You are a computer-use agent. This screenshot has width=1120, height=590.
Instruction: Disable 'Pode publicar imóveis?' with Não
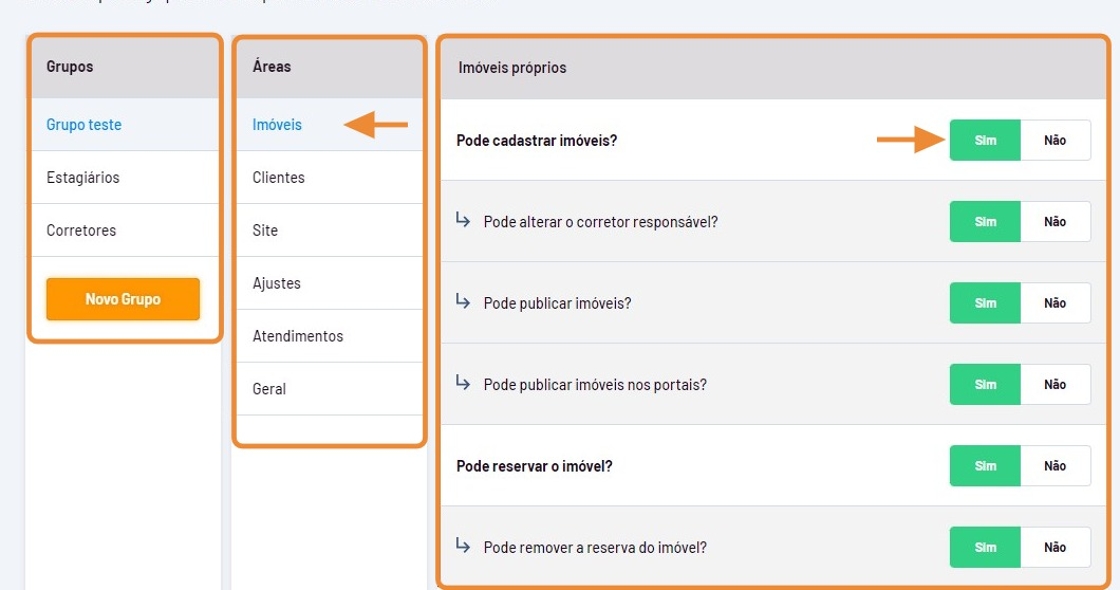[1055, 303]
